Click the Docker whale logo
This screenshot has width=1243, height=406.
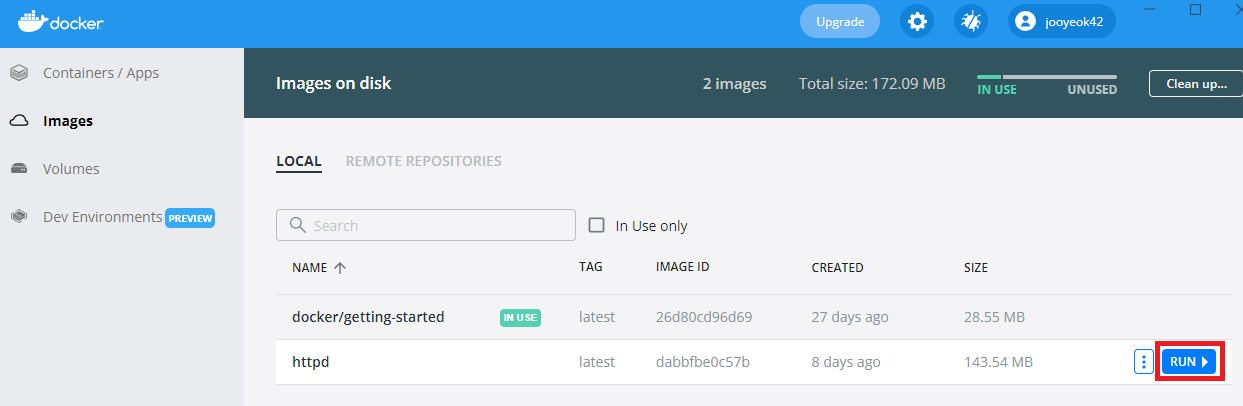tap(60, 21)
